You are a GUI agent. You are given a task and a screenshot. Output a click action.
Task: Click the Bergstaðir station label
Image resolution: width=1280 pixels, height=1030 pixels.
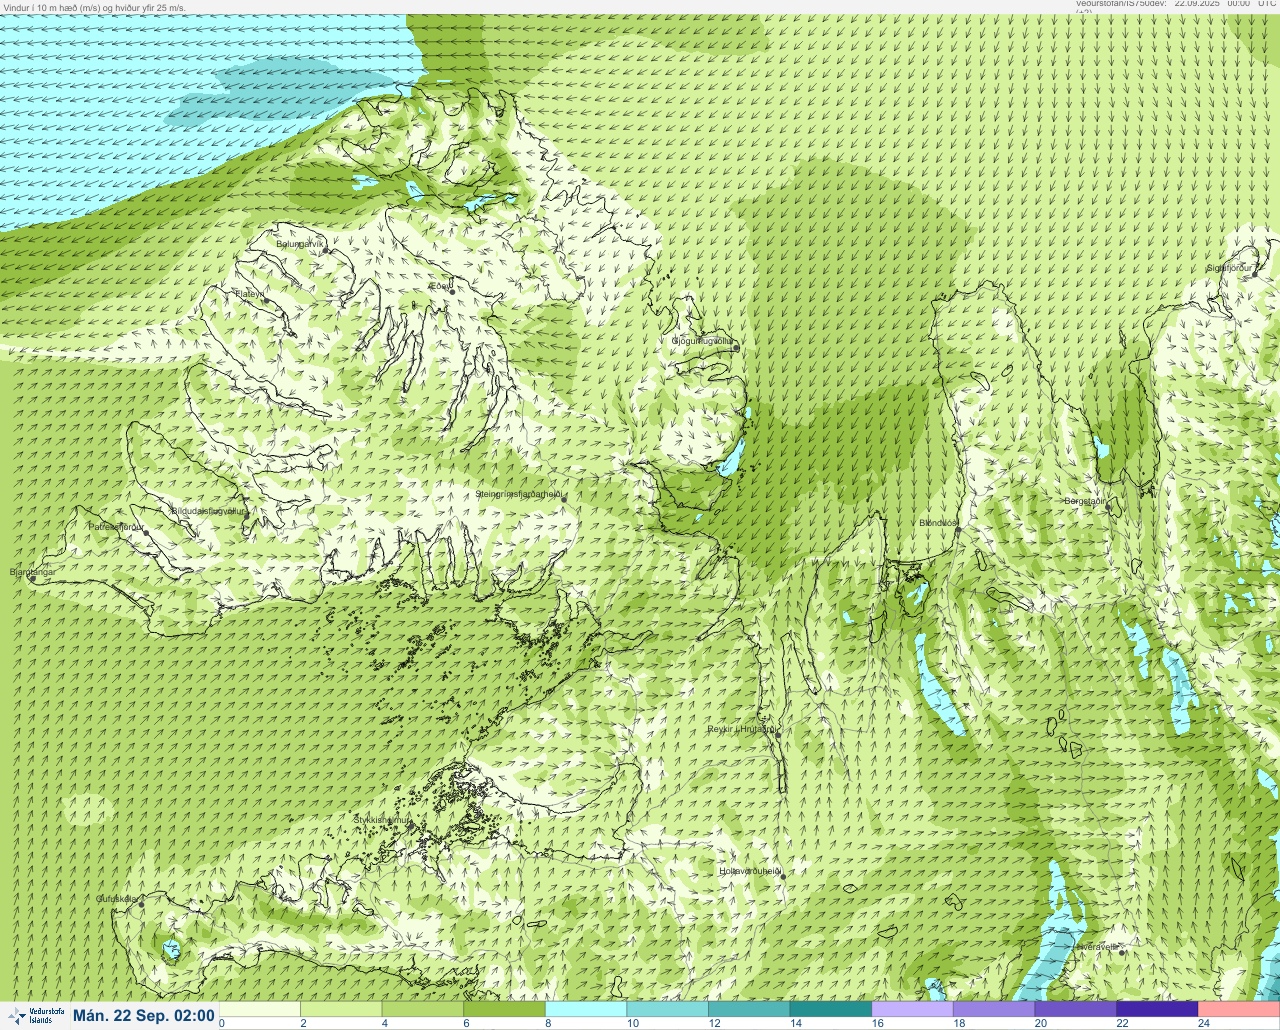1084,500
